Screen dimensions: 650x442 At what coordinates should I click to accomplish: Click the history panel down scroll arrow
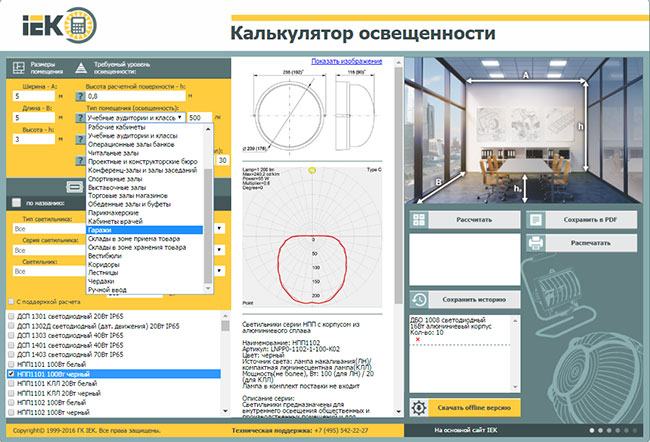[x=515, y=387]
